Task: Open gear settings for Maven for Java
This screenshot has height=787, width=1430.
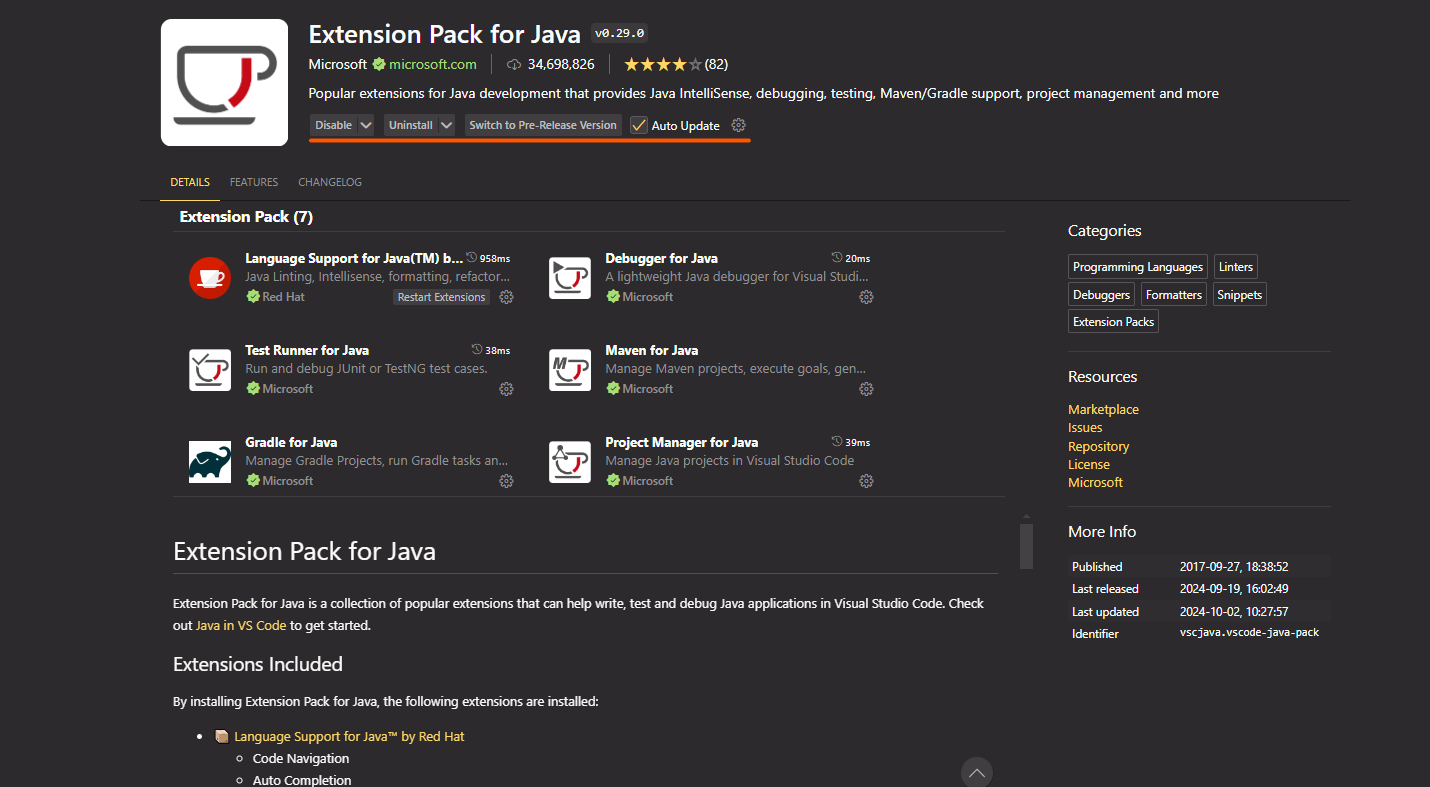Action: point(866,389)
